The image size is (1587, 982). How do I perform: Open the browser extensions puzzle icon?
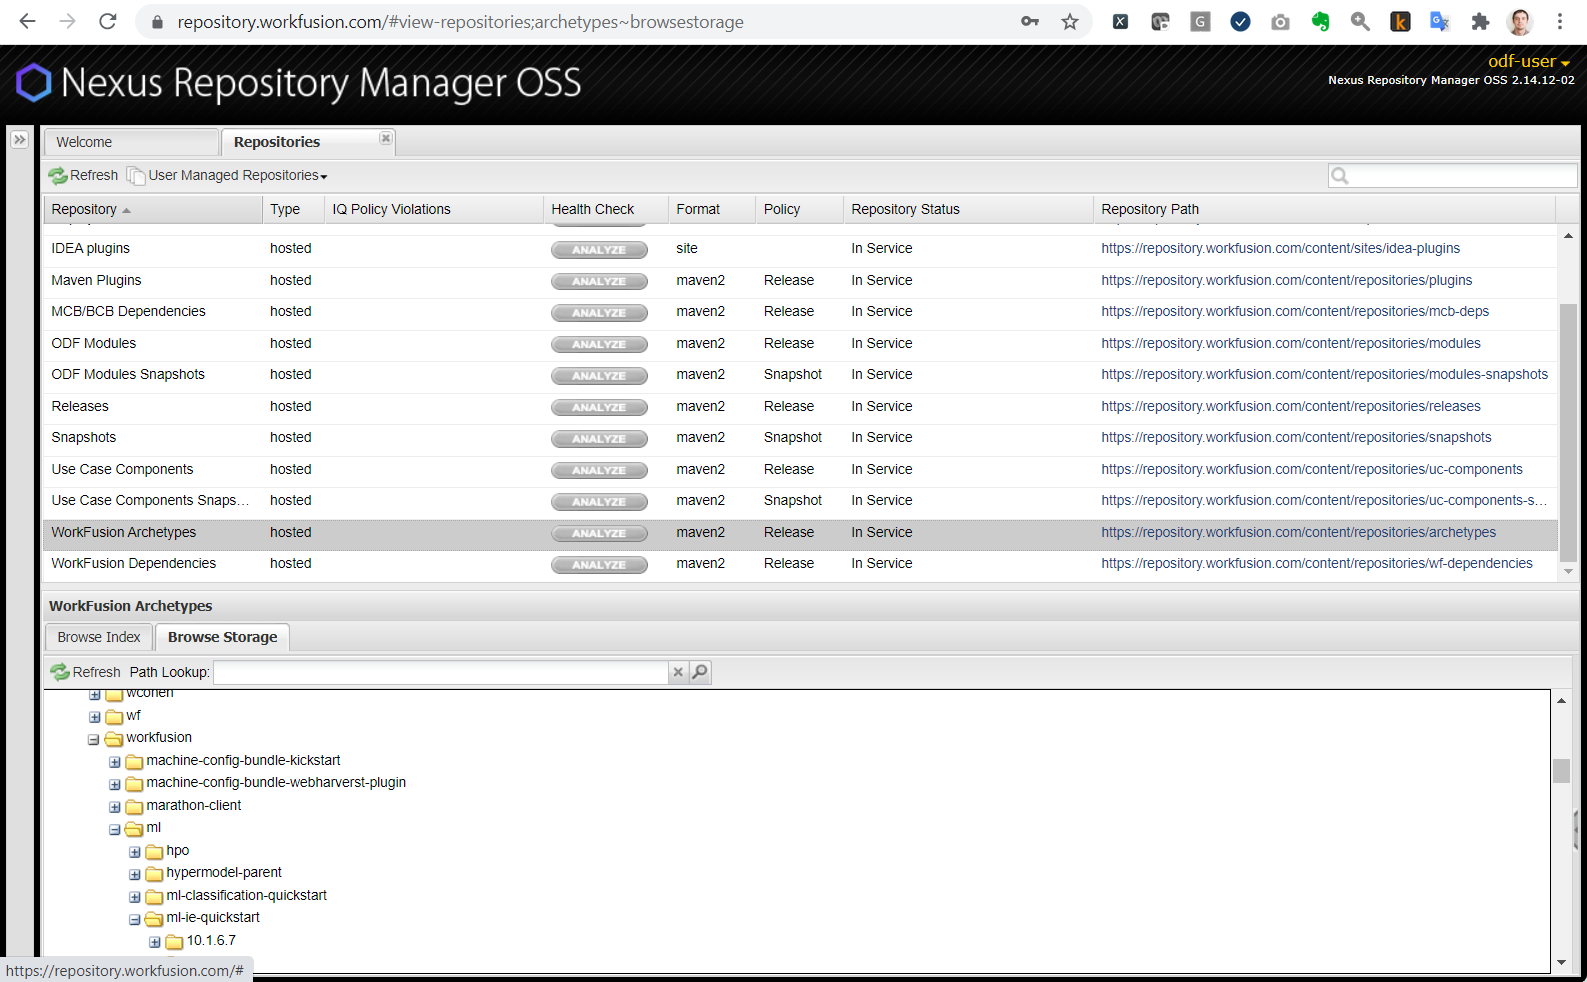click(1480, 21)
